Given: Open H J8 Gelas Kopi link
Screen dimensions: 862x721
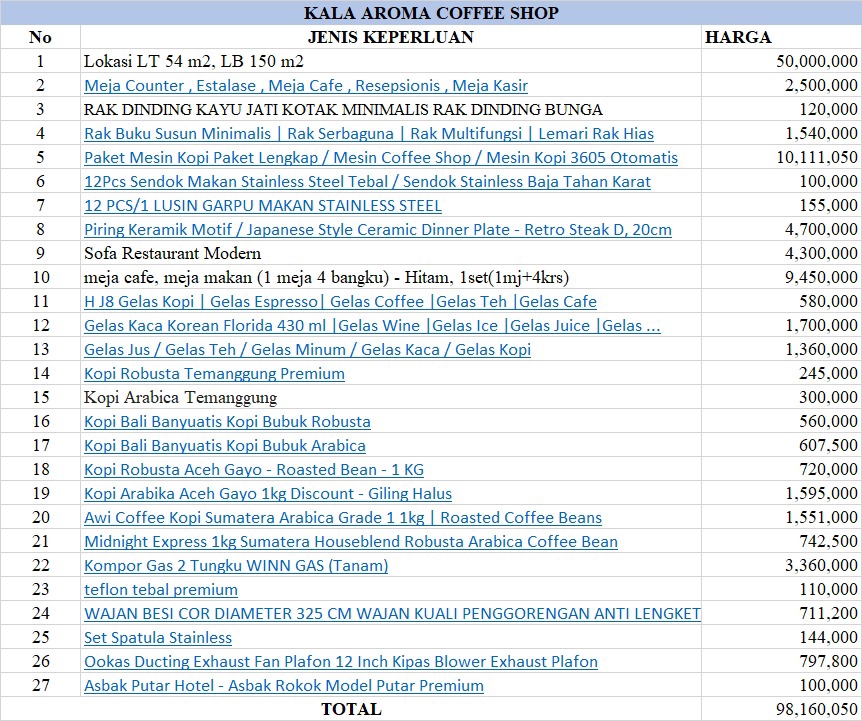Looking at the screenshot, I should (x=340, y=302).
